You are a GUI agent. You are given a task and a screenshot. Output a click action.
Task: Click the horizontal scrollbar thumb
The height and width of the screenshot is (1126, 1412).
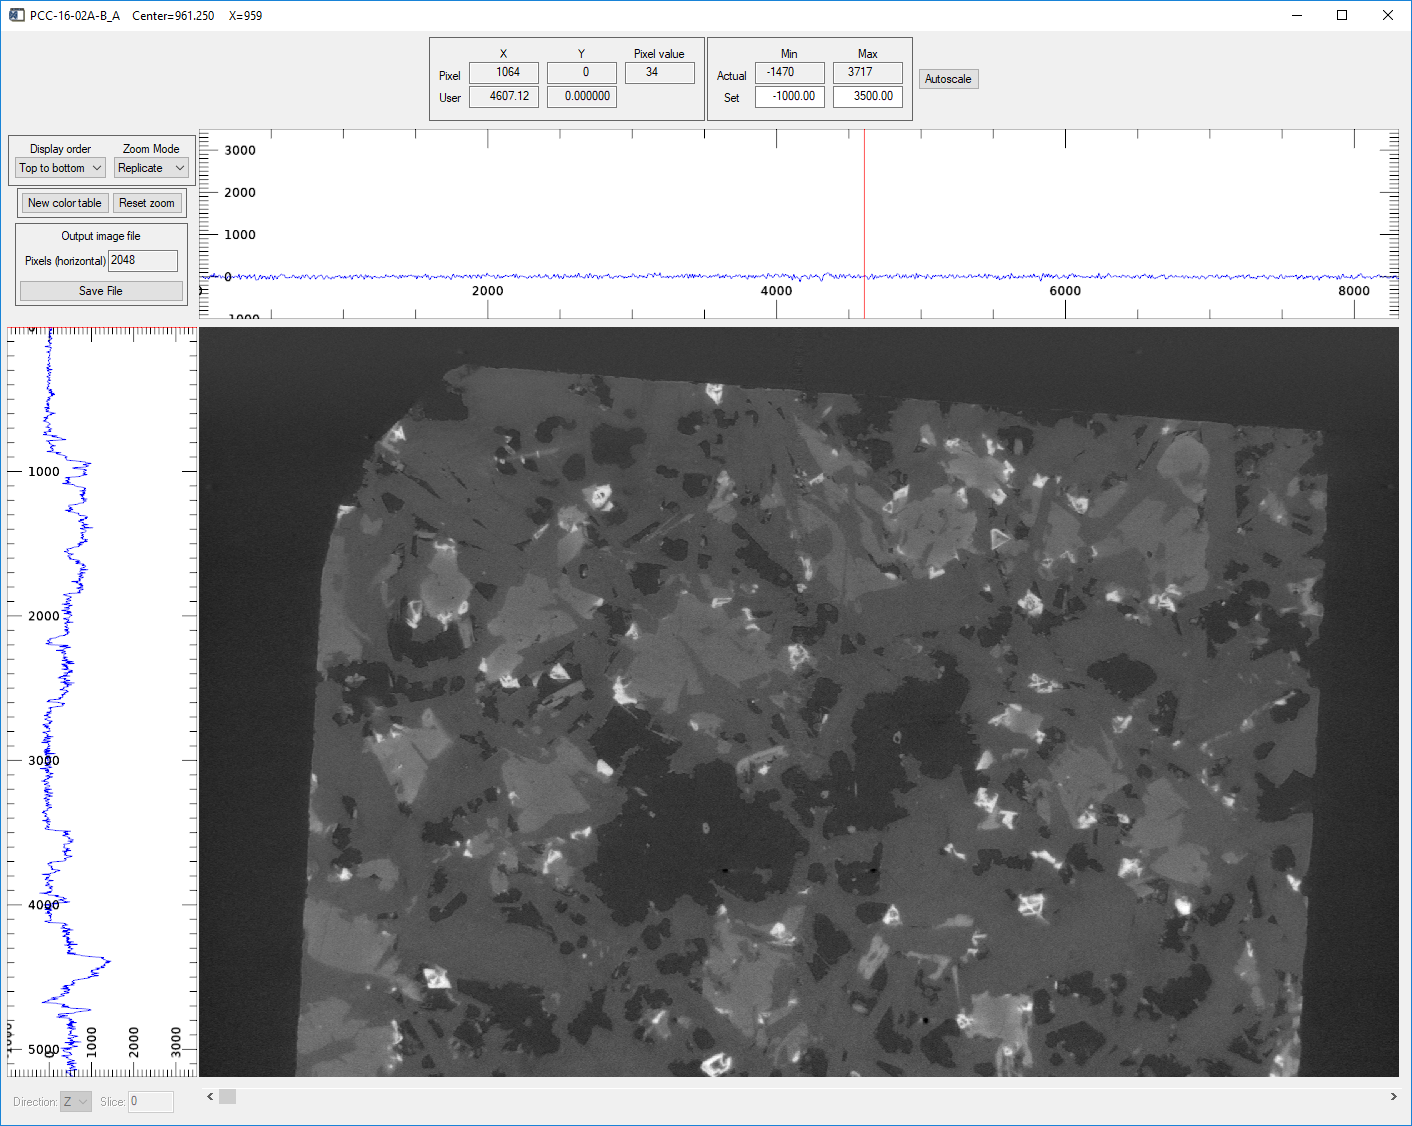click(228, 1097)
